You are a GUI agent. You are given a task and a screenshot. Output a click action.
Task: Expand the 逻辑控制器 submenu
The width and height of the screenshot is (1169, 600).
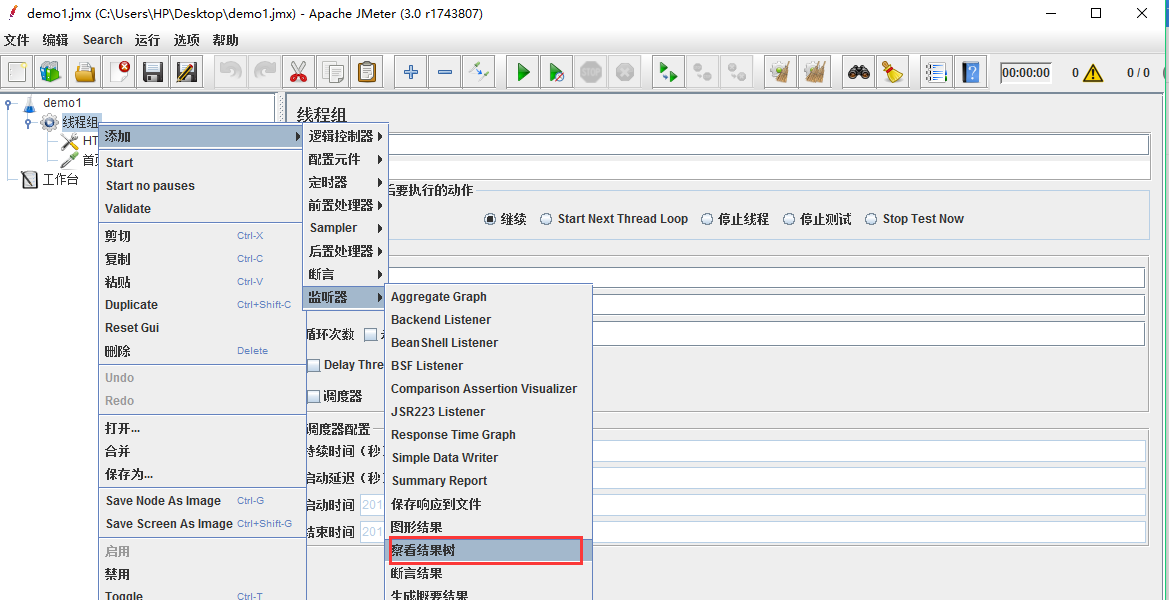tap(346, 136)
